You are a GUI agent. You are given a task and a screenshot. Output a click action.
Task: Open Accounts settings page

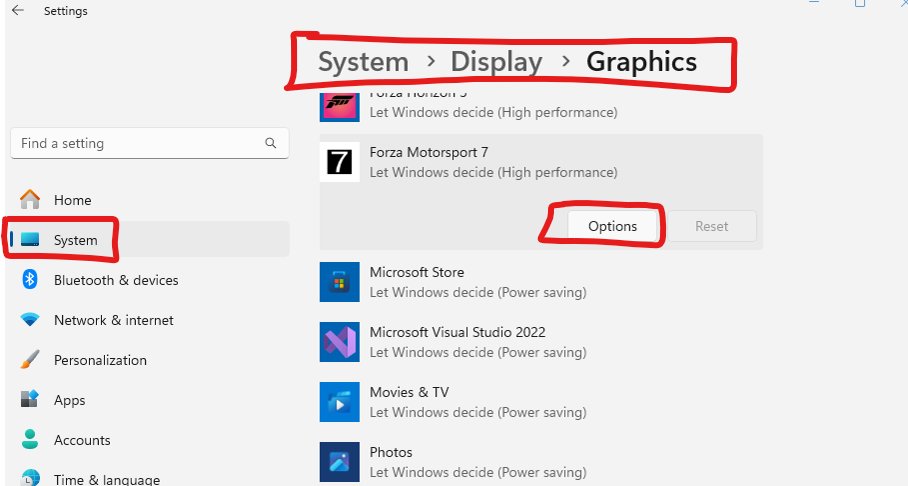[x=150, y=440]
